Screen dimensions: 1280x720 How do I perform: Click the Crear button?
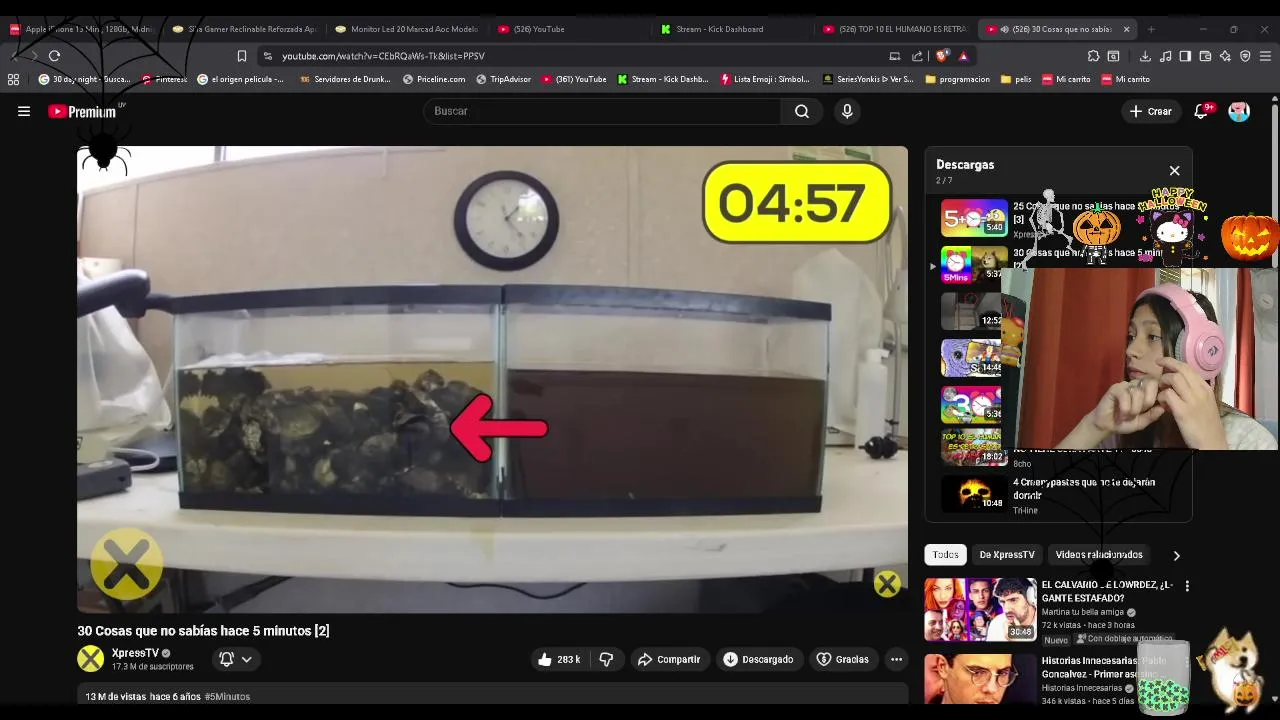tap(1151, 111)
